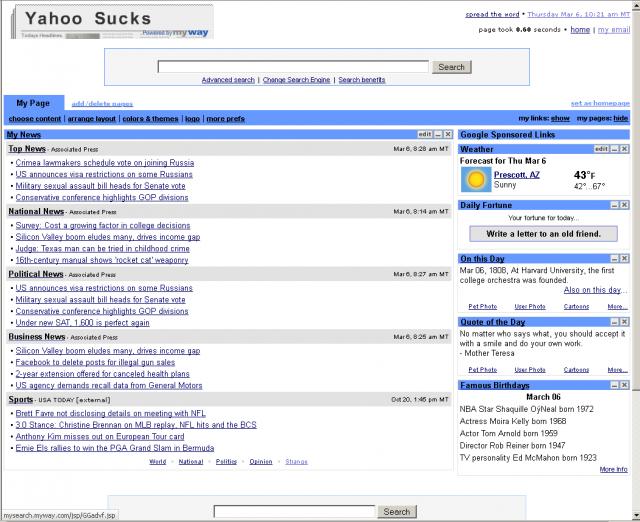Open Prescott, AZ forecast link
This screenshot has height=522, width=640.
click(x=517, y=174)
